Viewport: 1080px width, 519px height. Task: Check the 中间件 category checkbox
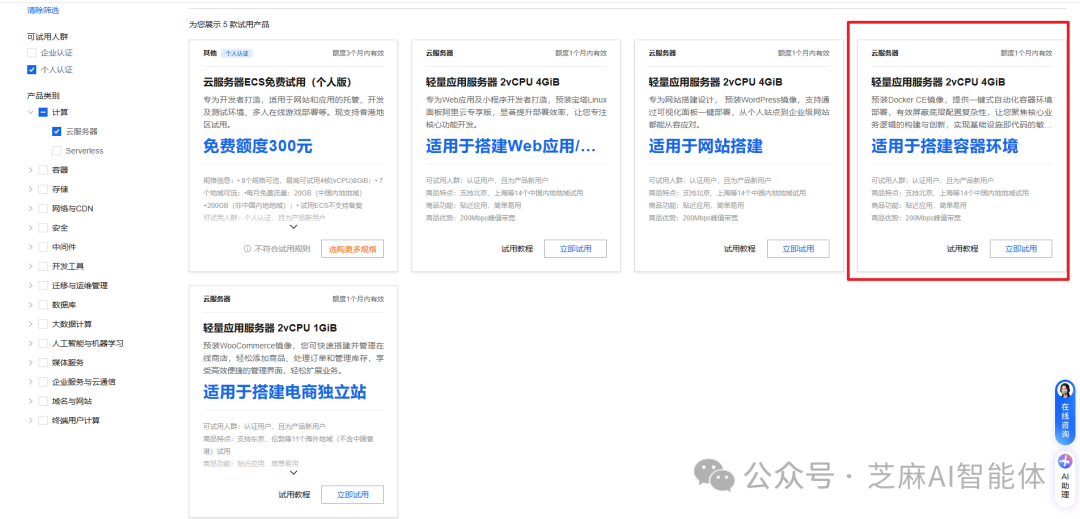(x=43, y=246)
